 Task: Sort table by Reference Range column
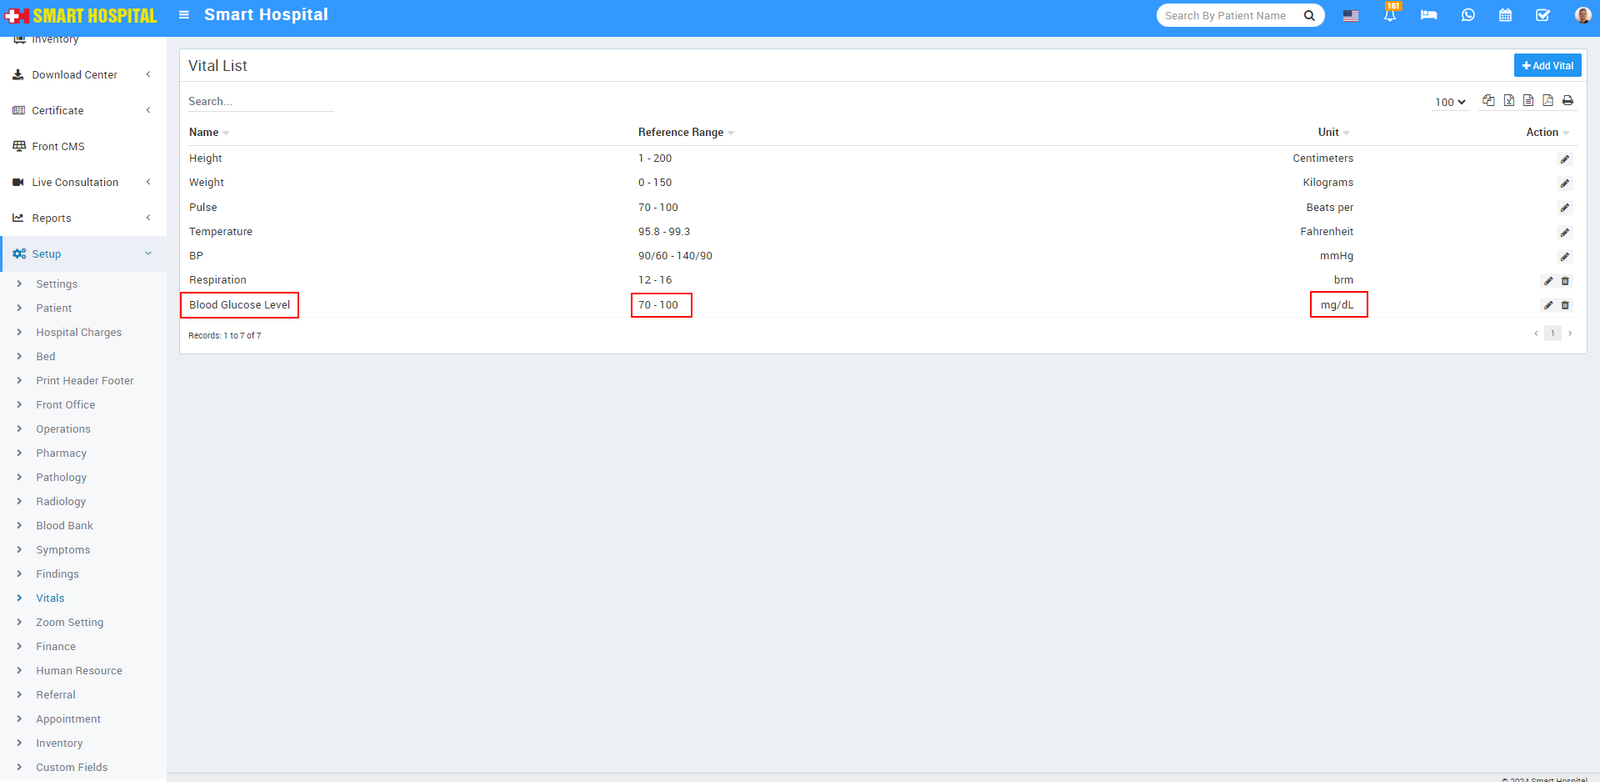(x=680, y=132)
